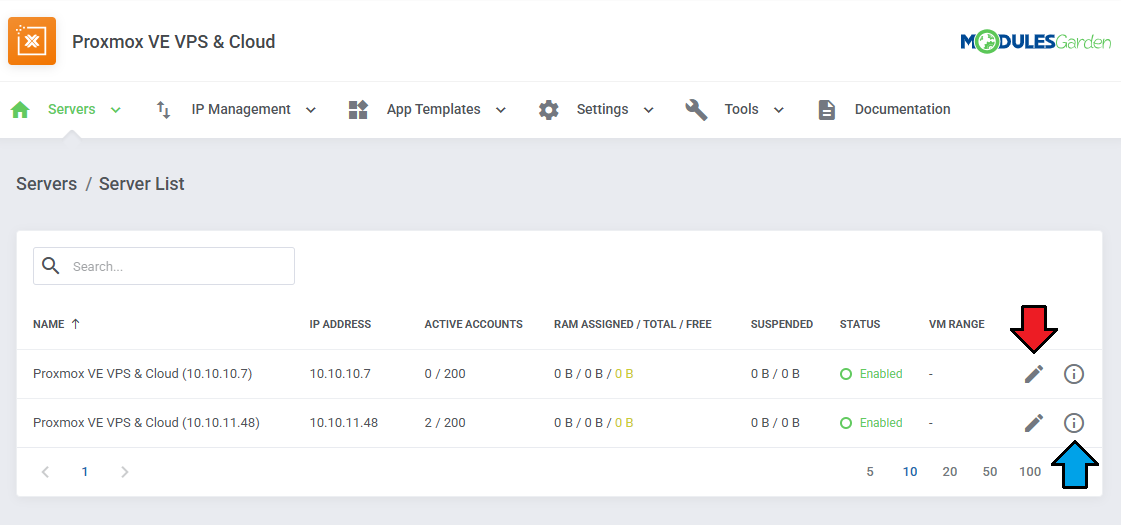Click the STATUS column header
This screenshot has width=1121, height=525.
click(x=860, y=324)
